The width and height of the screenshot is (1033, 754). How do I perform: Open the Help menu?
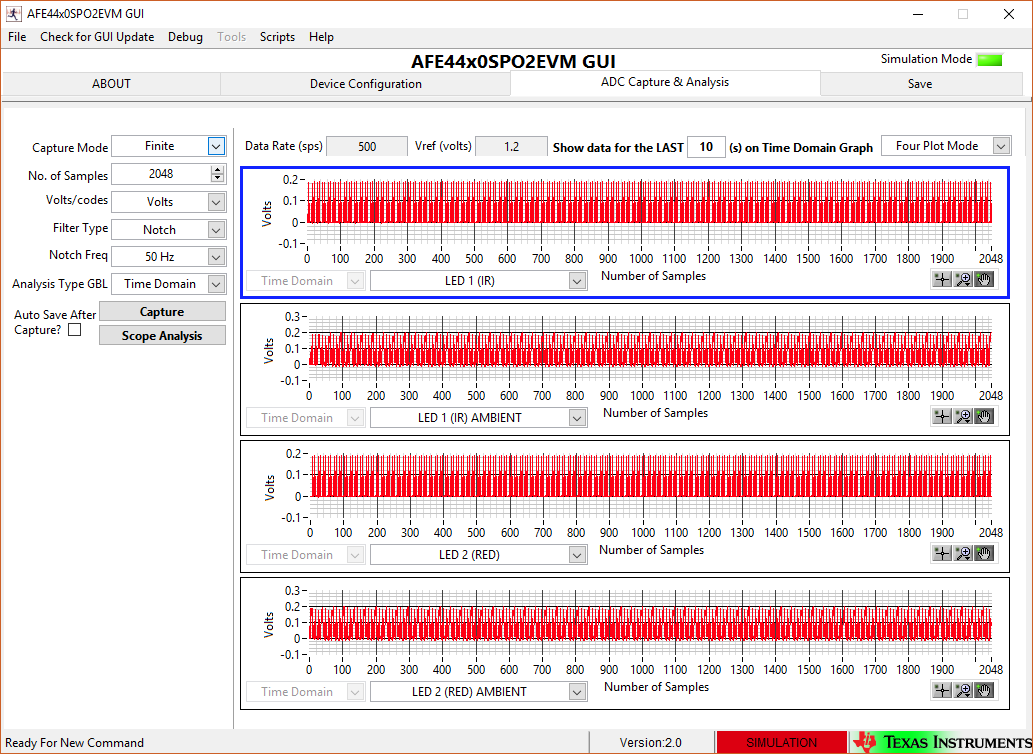pyautogui.click(x=321, y=37)
